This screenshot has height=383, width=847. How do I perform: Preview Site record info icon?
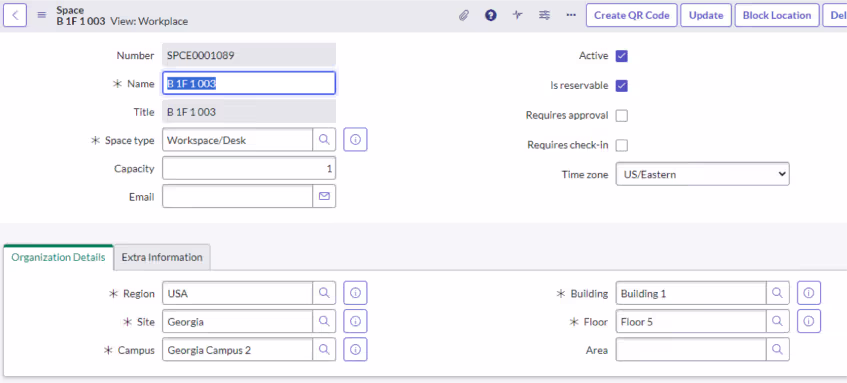pos(355,321)
